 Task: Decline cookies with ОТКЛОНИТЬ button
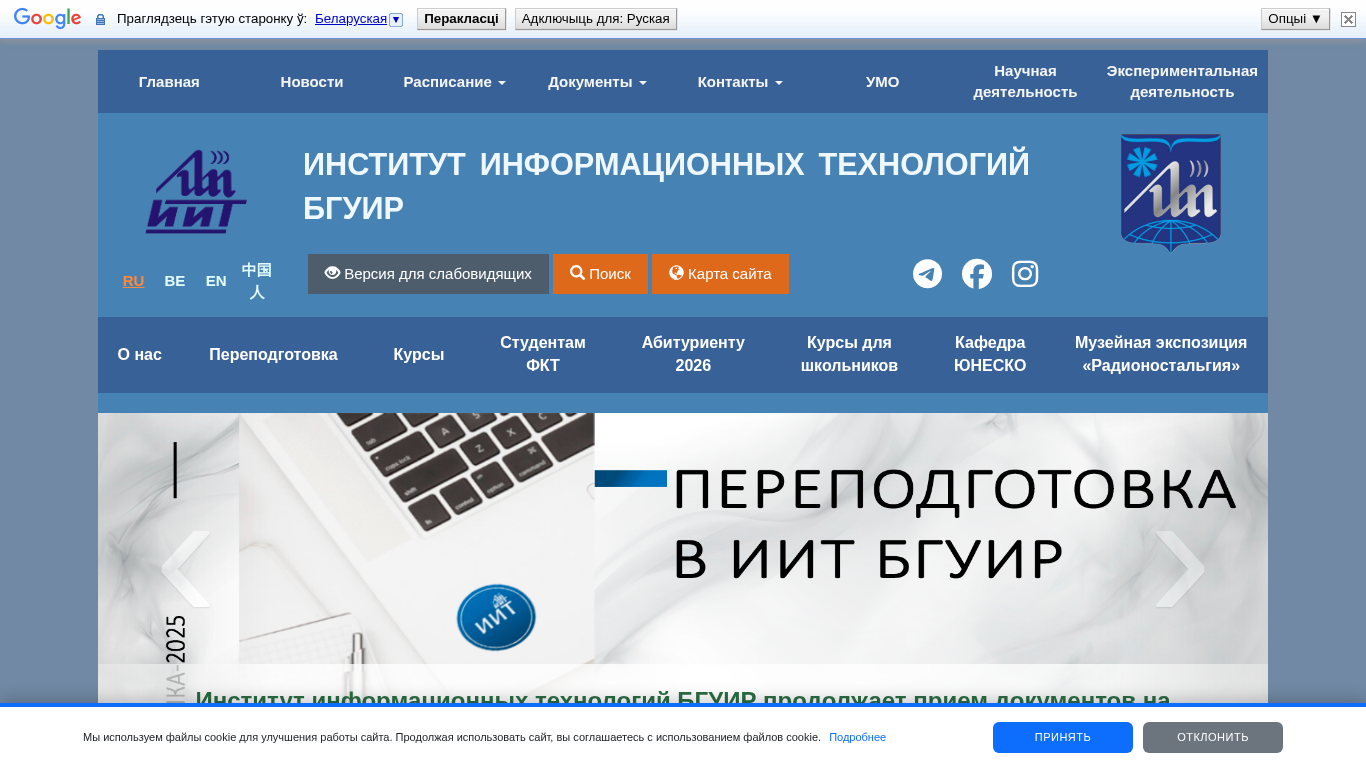point(1213,738)
